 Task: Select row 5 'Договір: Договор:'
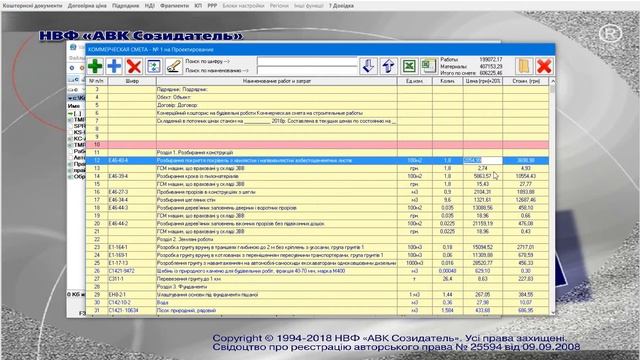[x=317, y=105]
